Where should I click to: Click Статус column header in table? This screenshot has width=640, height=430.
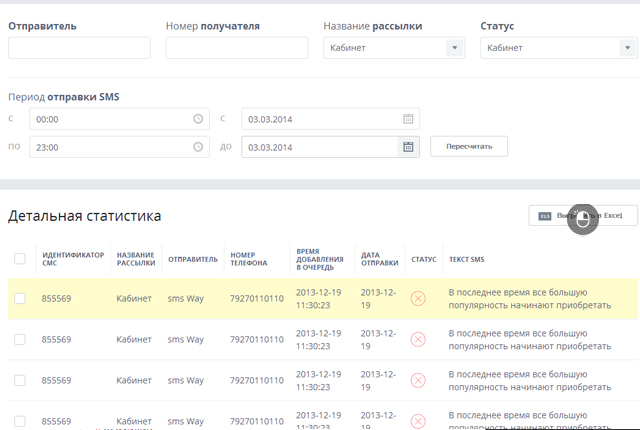424,259
